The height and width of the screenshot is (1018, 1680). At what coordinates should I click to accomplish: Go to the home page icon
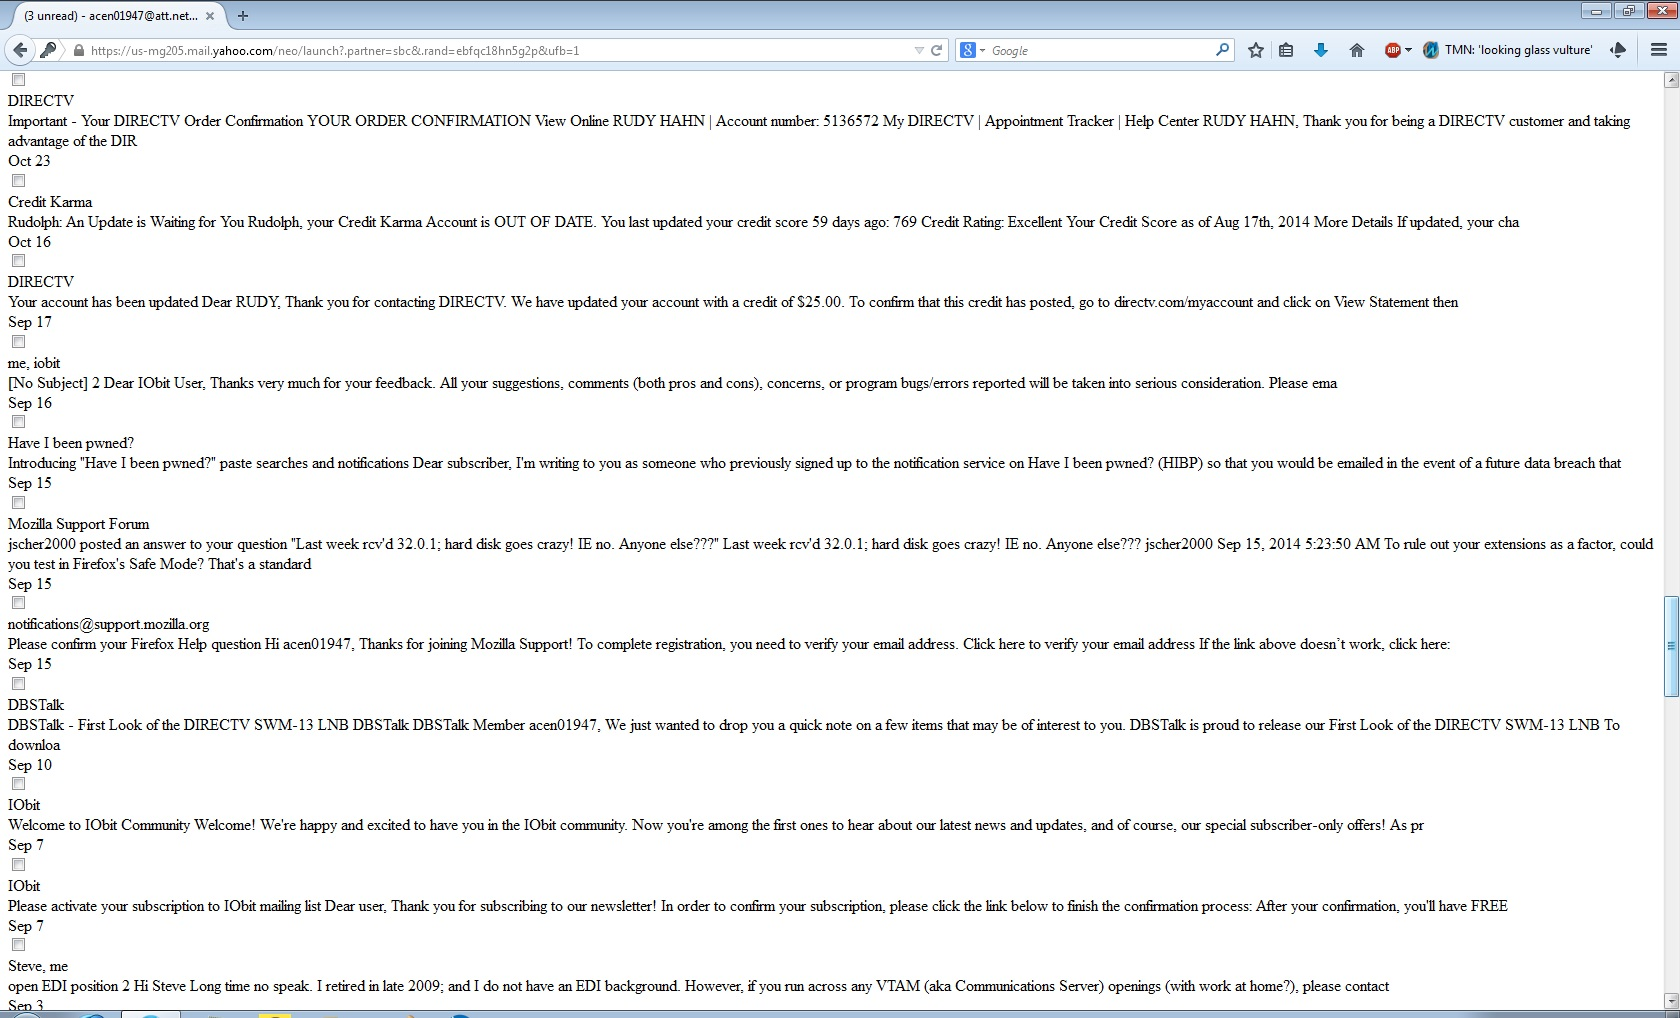tap(1356, 50)
